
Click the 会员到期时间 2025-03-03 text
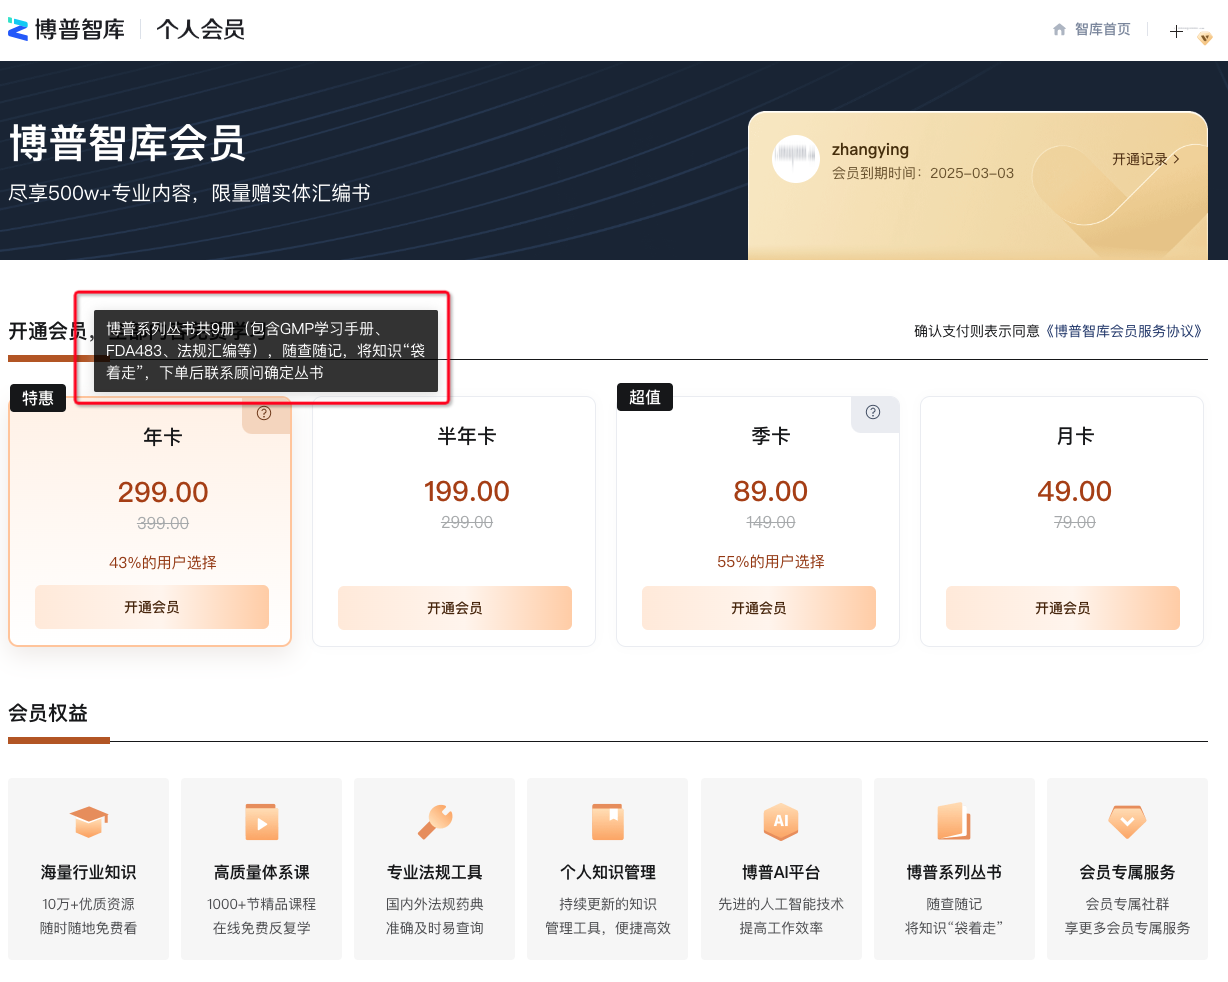(x=923, y=173)
